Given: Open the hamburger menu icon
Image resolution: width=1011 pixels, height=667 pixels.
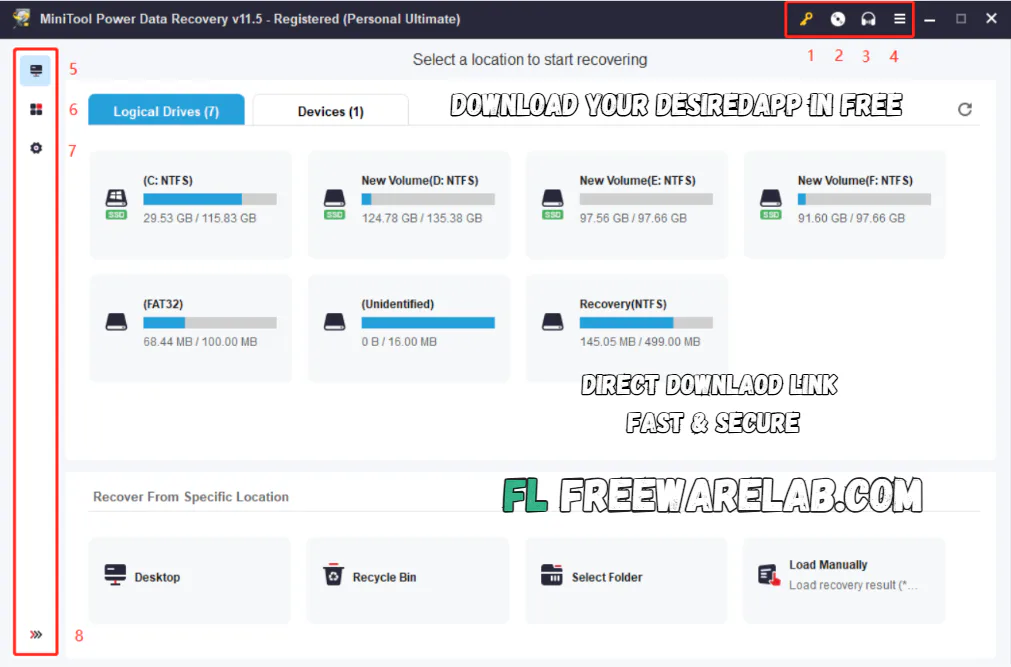Looking at the screenshot, I should point(899,19).
